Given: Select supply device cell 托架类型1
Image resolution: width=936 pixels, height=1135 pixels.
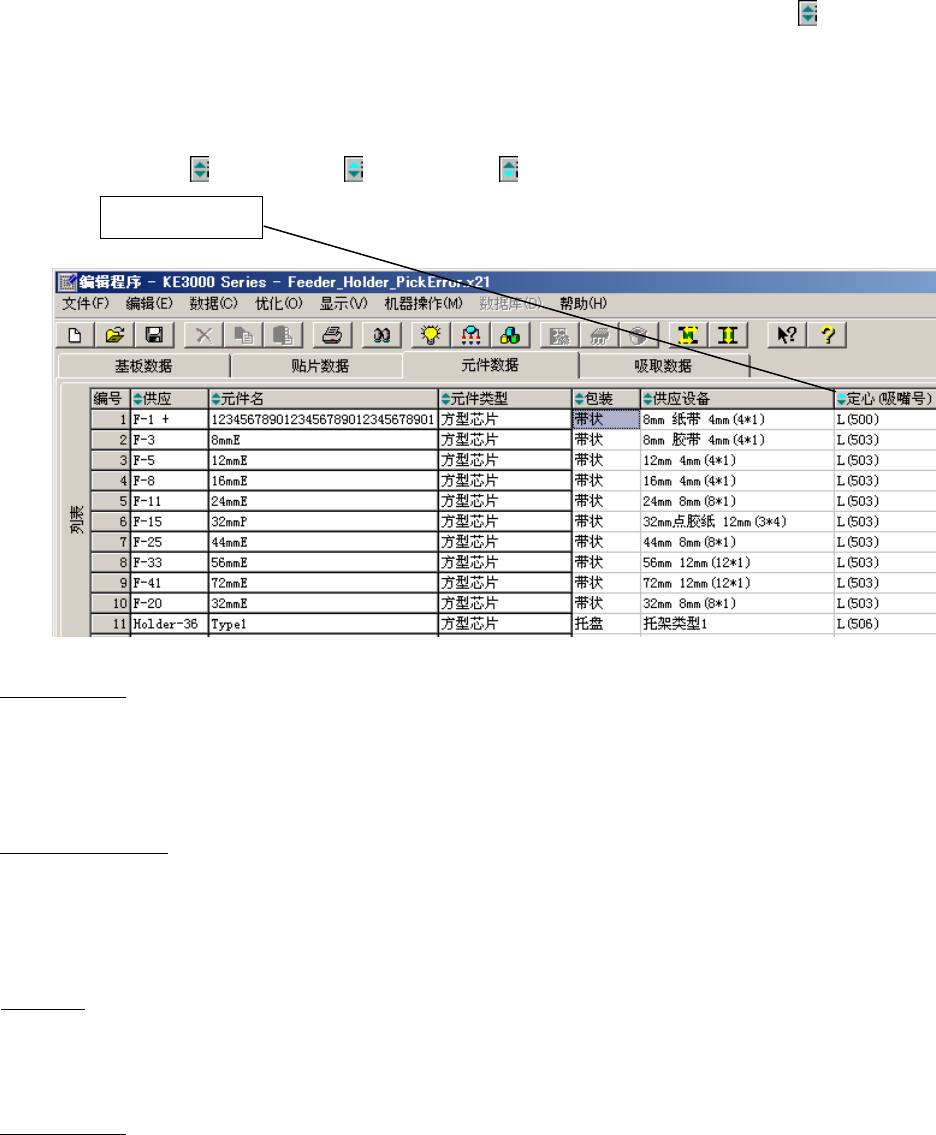Looking at the screenshot, I should [737, 623].
